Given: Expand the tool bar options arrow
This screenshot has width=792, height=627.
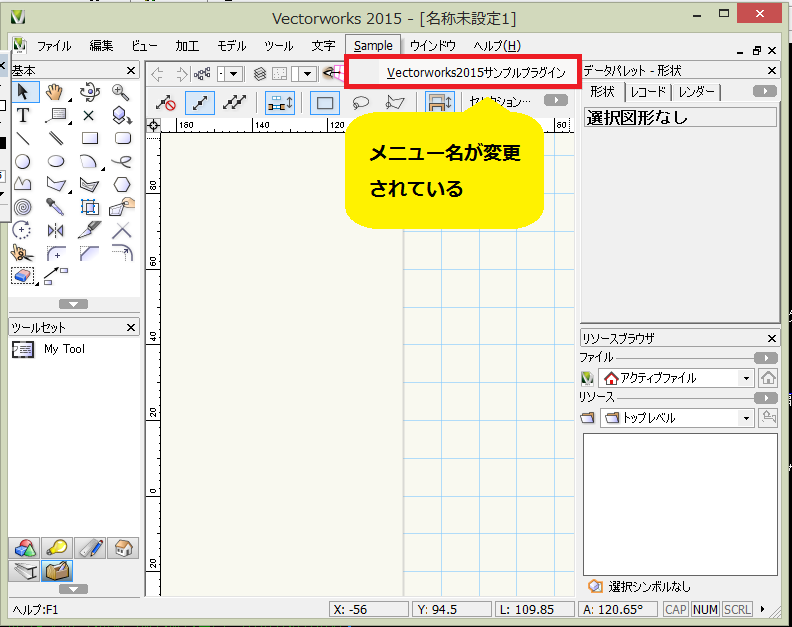Looking at the screenshot, I should coord(556,100).
